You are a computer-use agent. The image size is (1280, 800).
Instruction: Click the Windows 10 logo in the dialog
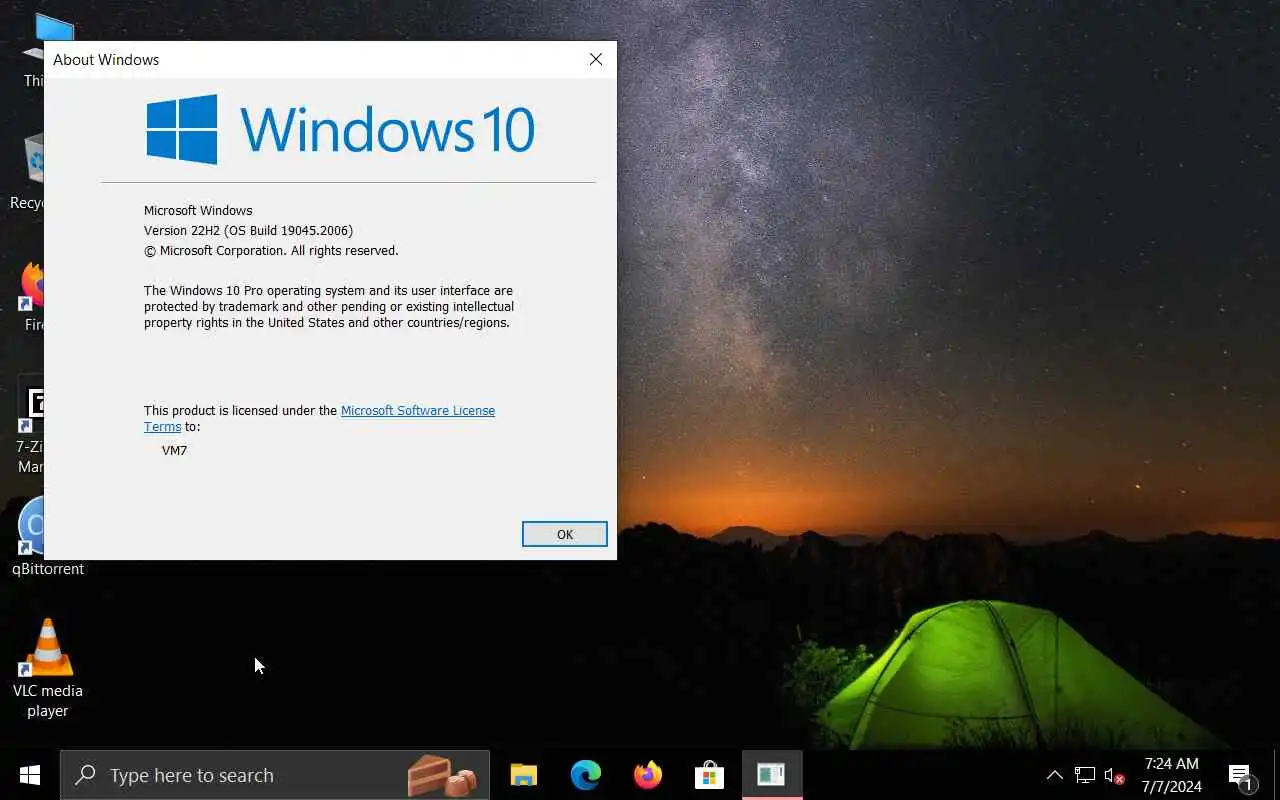tap(340, 129)
